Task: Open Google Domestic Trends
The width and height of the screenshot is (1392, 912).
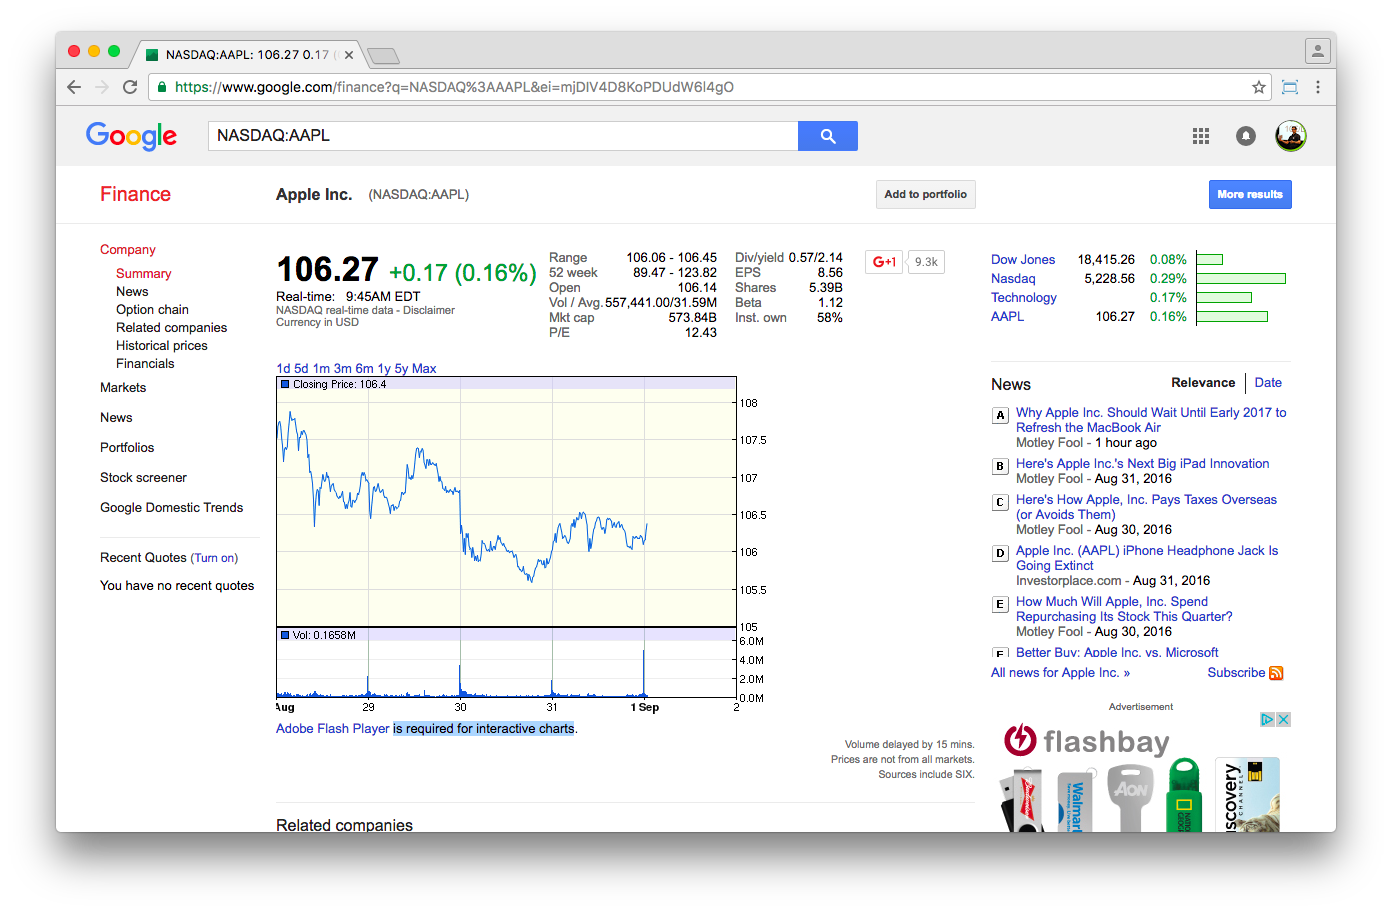Action: tap(172, 508)
